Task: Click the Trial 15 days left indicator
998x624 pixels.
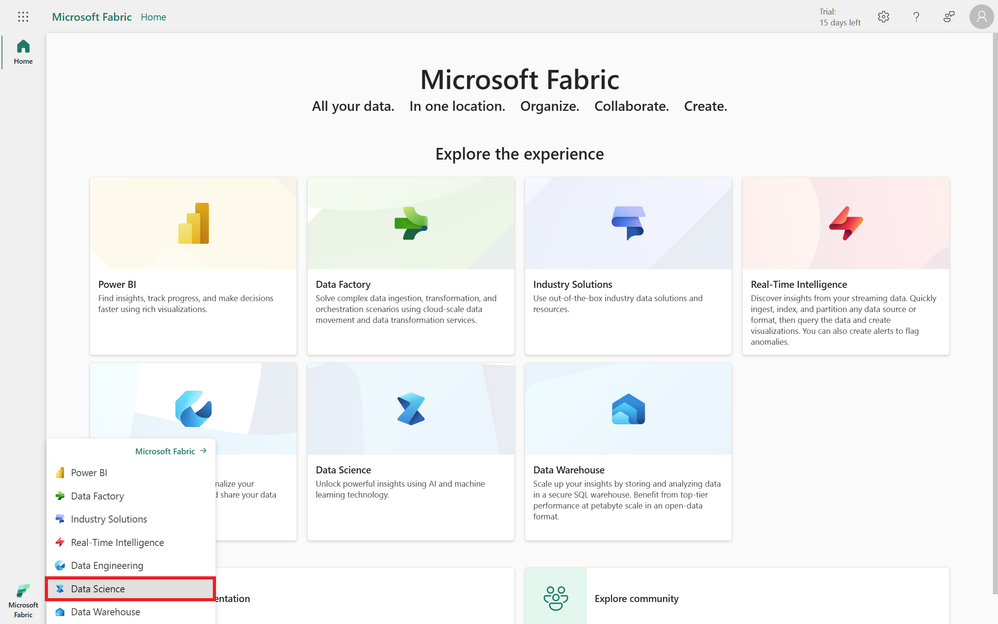Action: 840,17
